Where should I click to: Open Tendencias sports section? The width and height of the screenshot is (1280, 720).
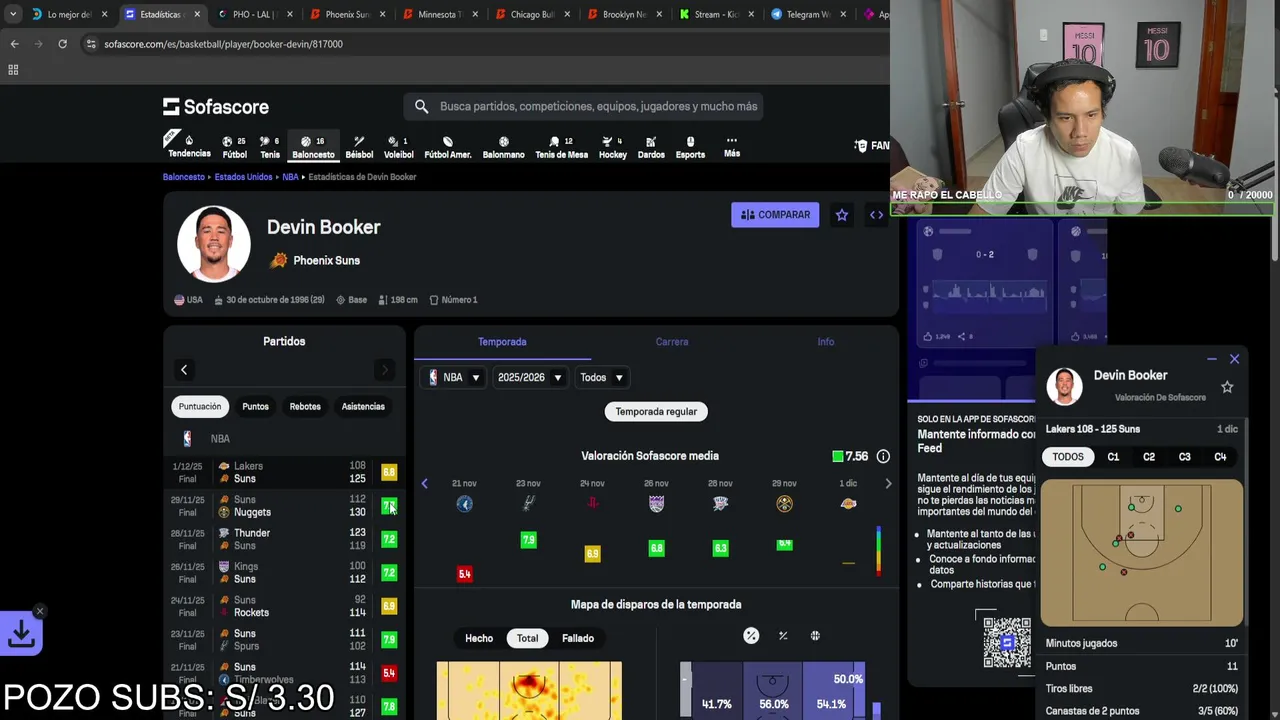(189, 146)
